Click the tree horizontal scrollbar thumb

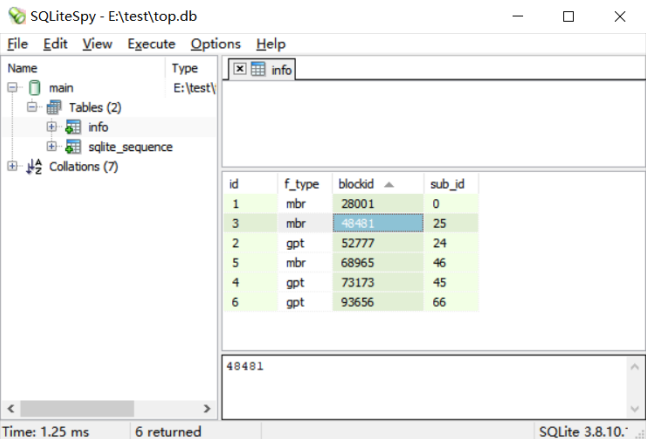77,409
